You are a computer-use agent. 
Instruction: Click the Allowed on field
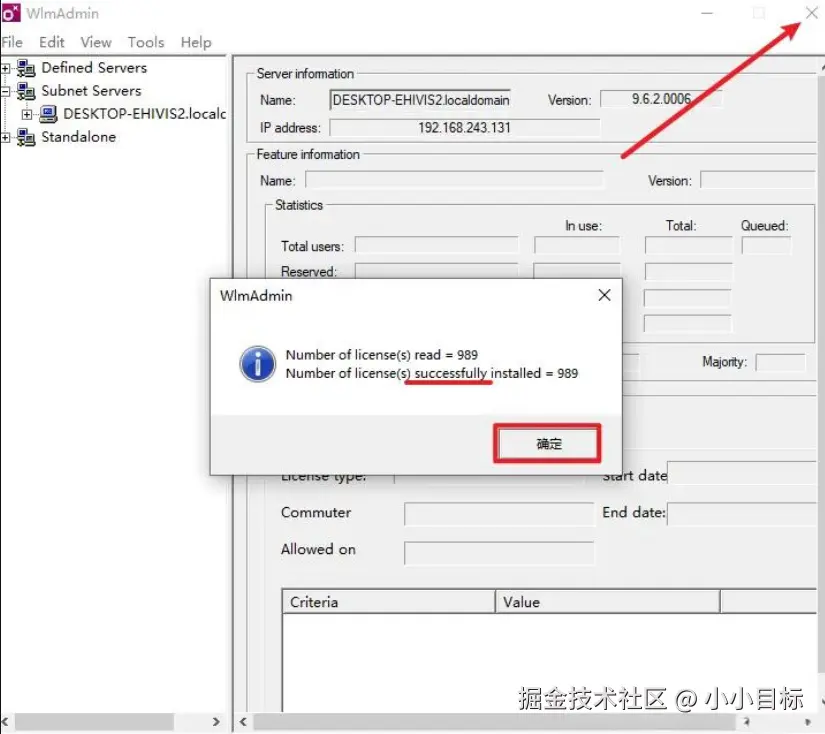click(x=499, y=552)
